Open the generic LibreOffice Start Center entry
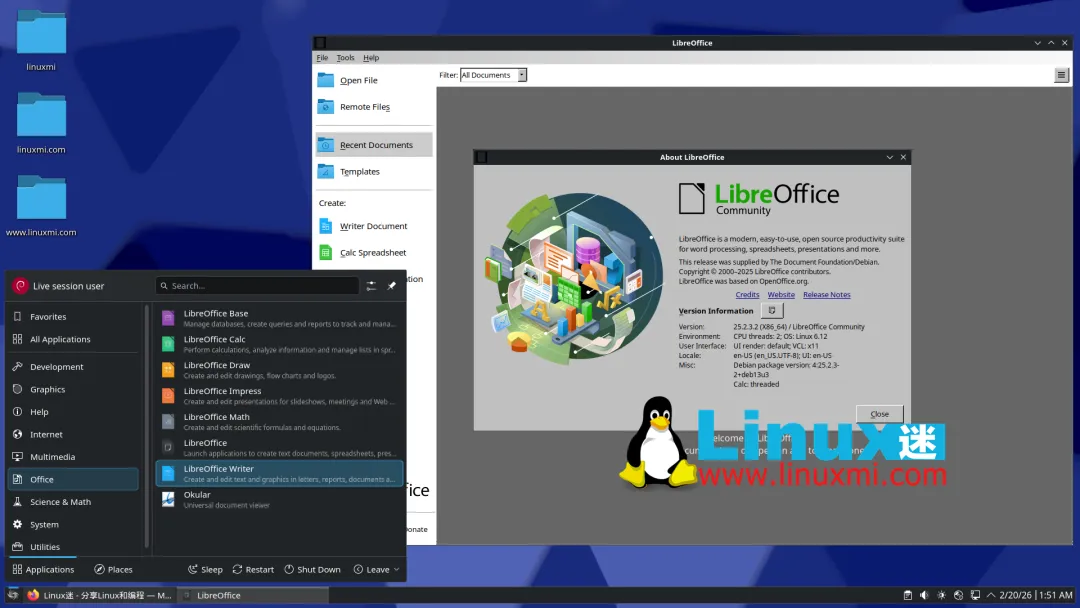Screen dimensions: 1080x608 point(279,448)
